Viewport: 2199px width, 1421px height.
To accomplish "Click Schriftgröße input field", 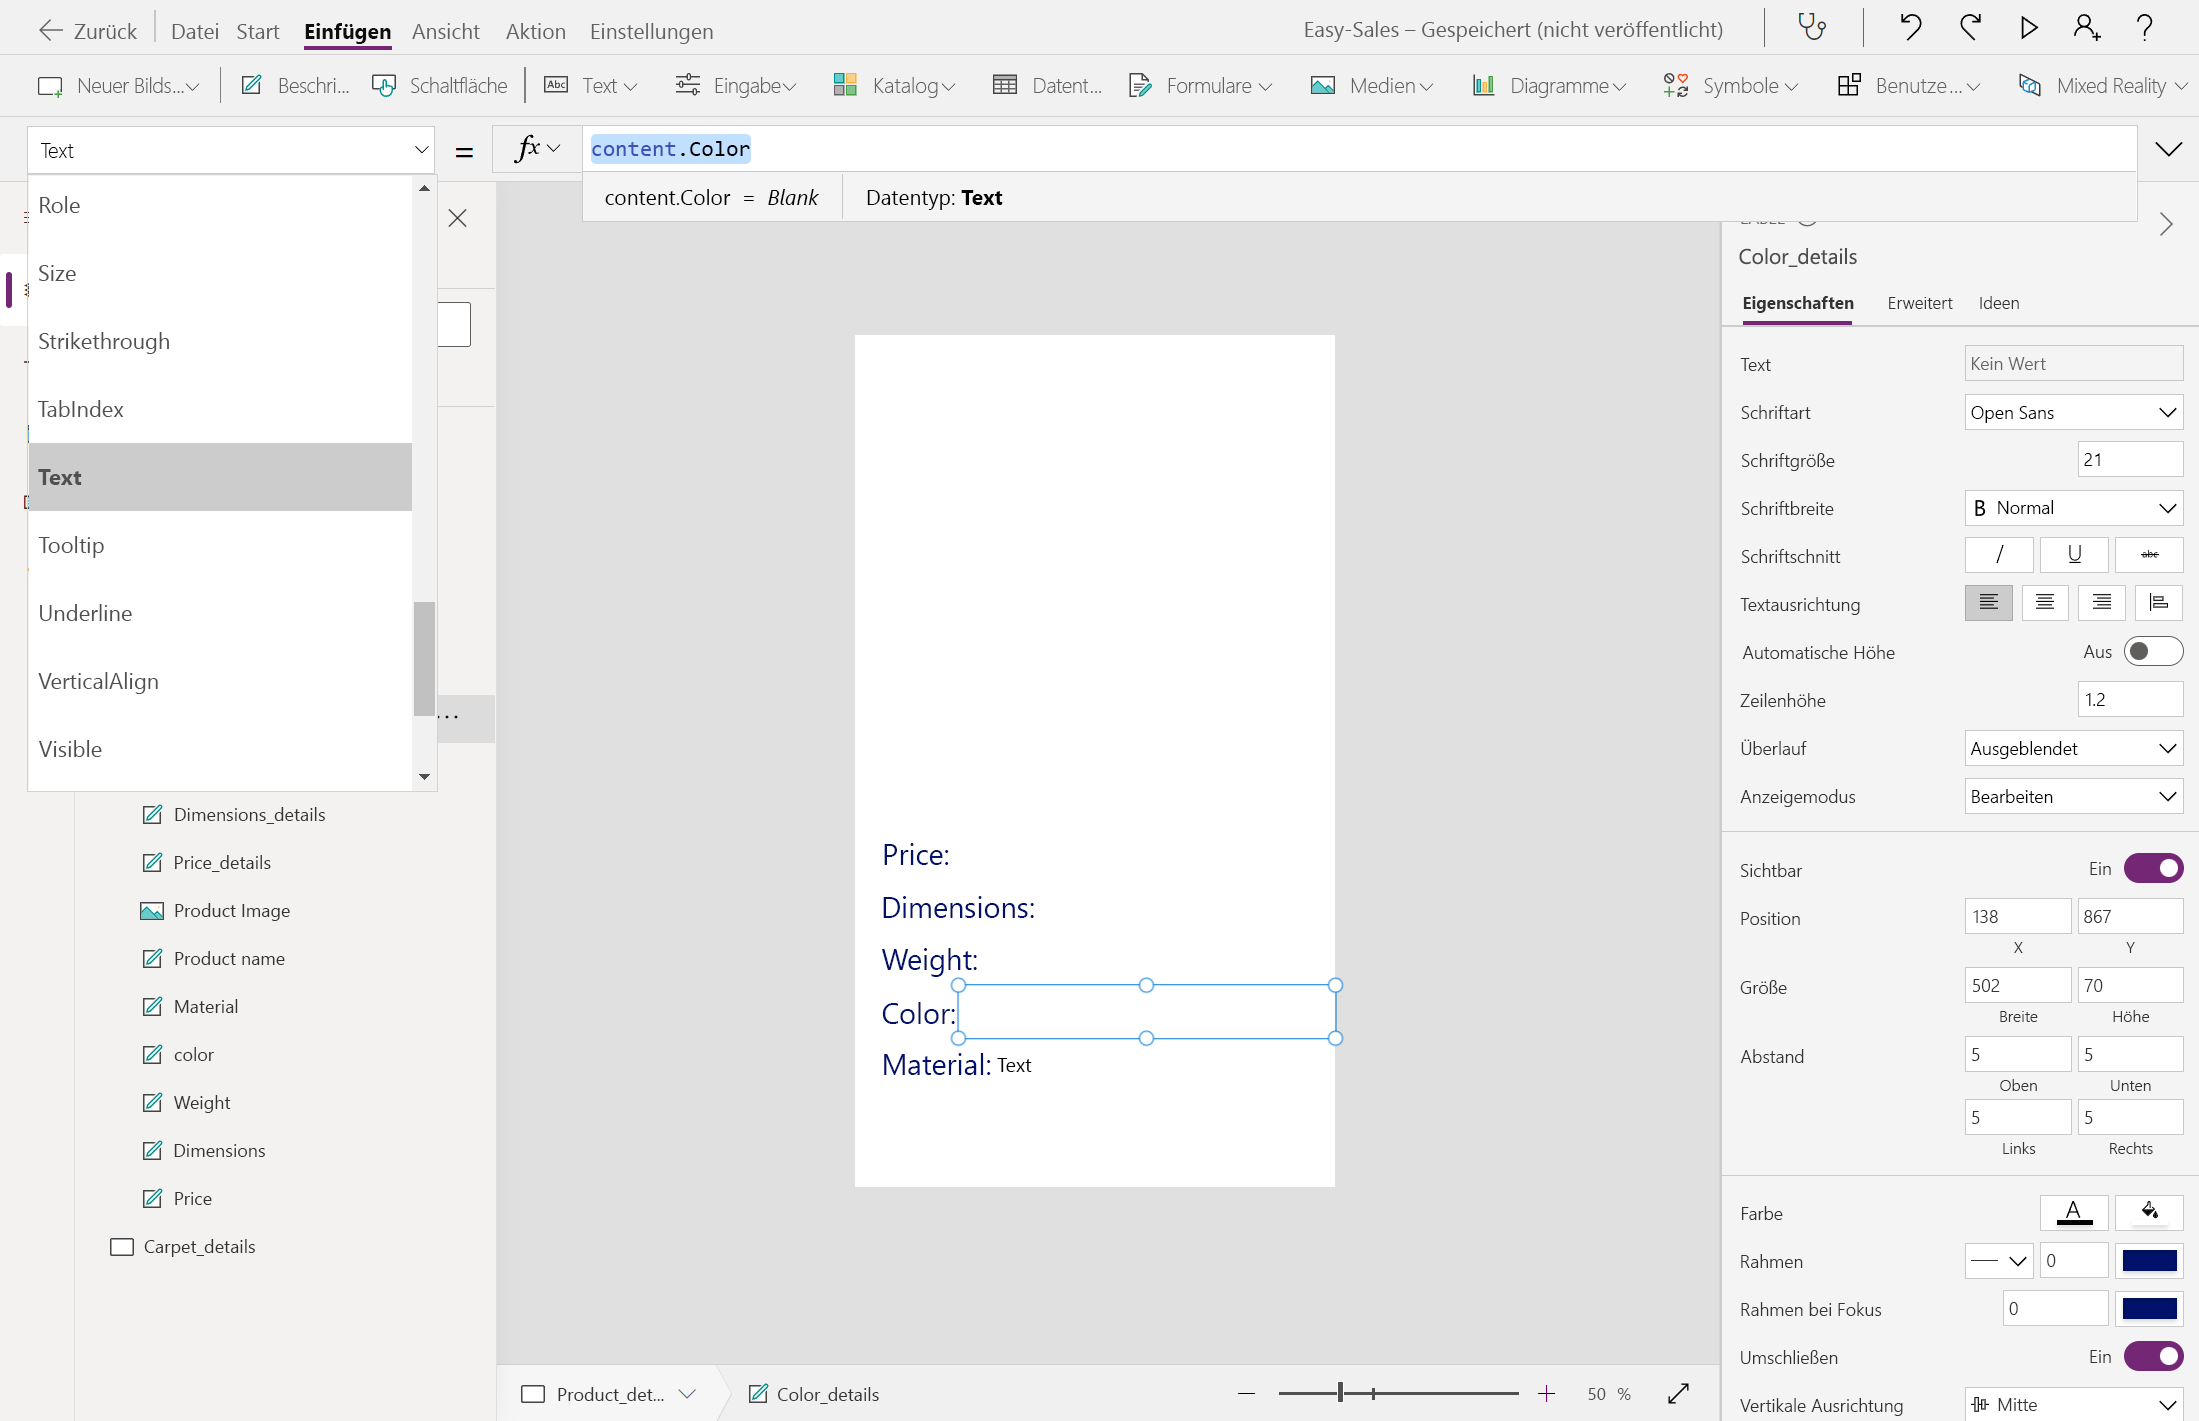I will coord(2130,460).
